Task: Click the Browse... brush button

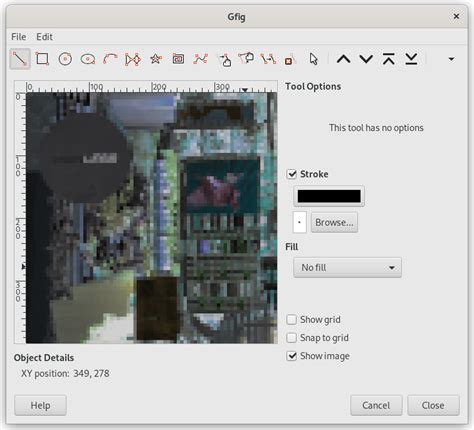Action: (x=334, y=222)
